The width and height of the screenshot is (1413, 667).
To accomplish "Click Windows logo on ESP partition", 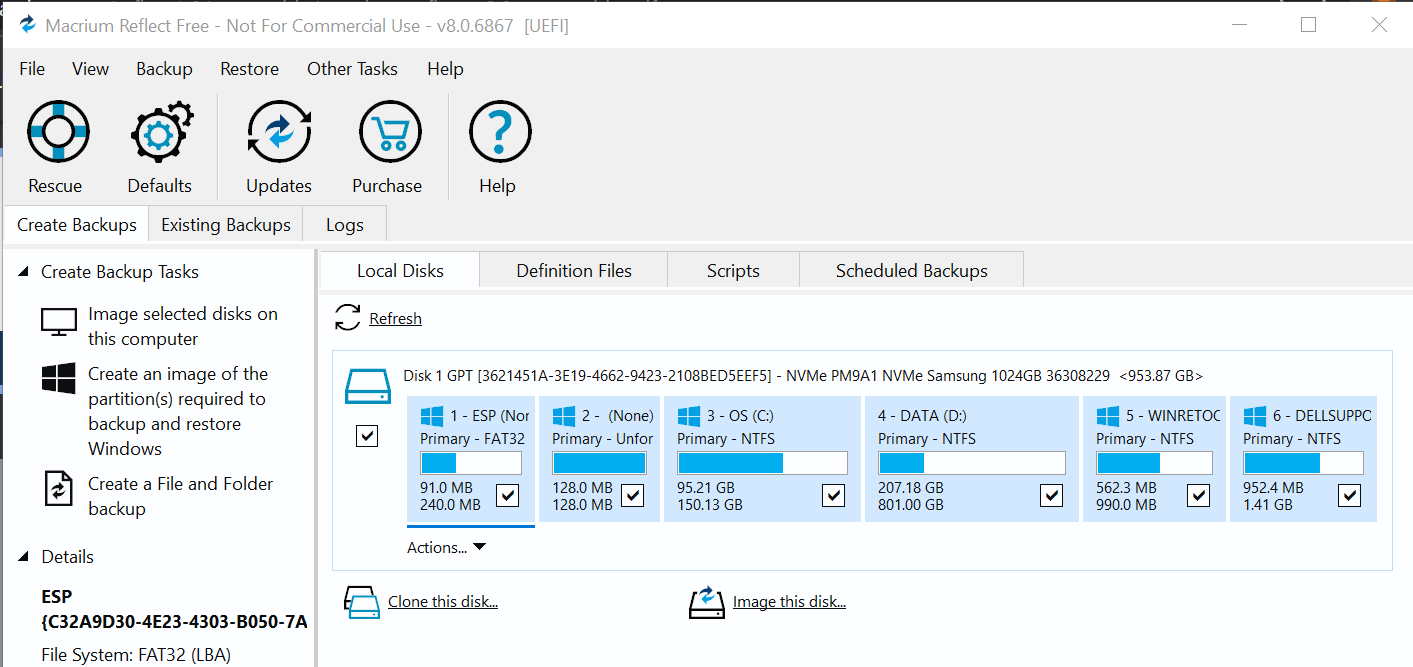I will pyautogui.click(x=432, y=416).
